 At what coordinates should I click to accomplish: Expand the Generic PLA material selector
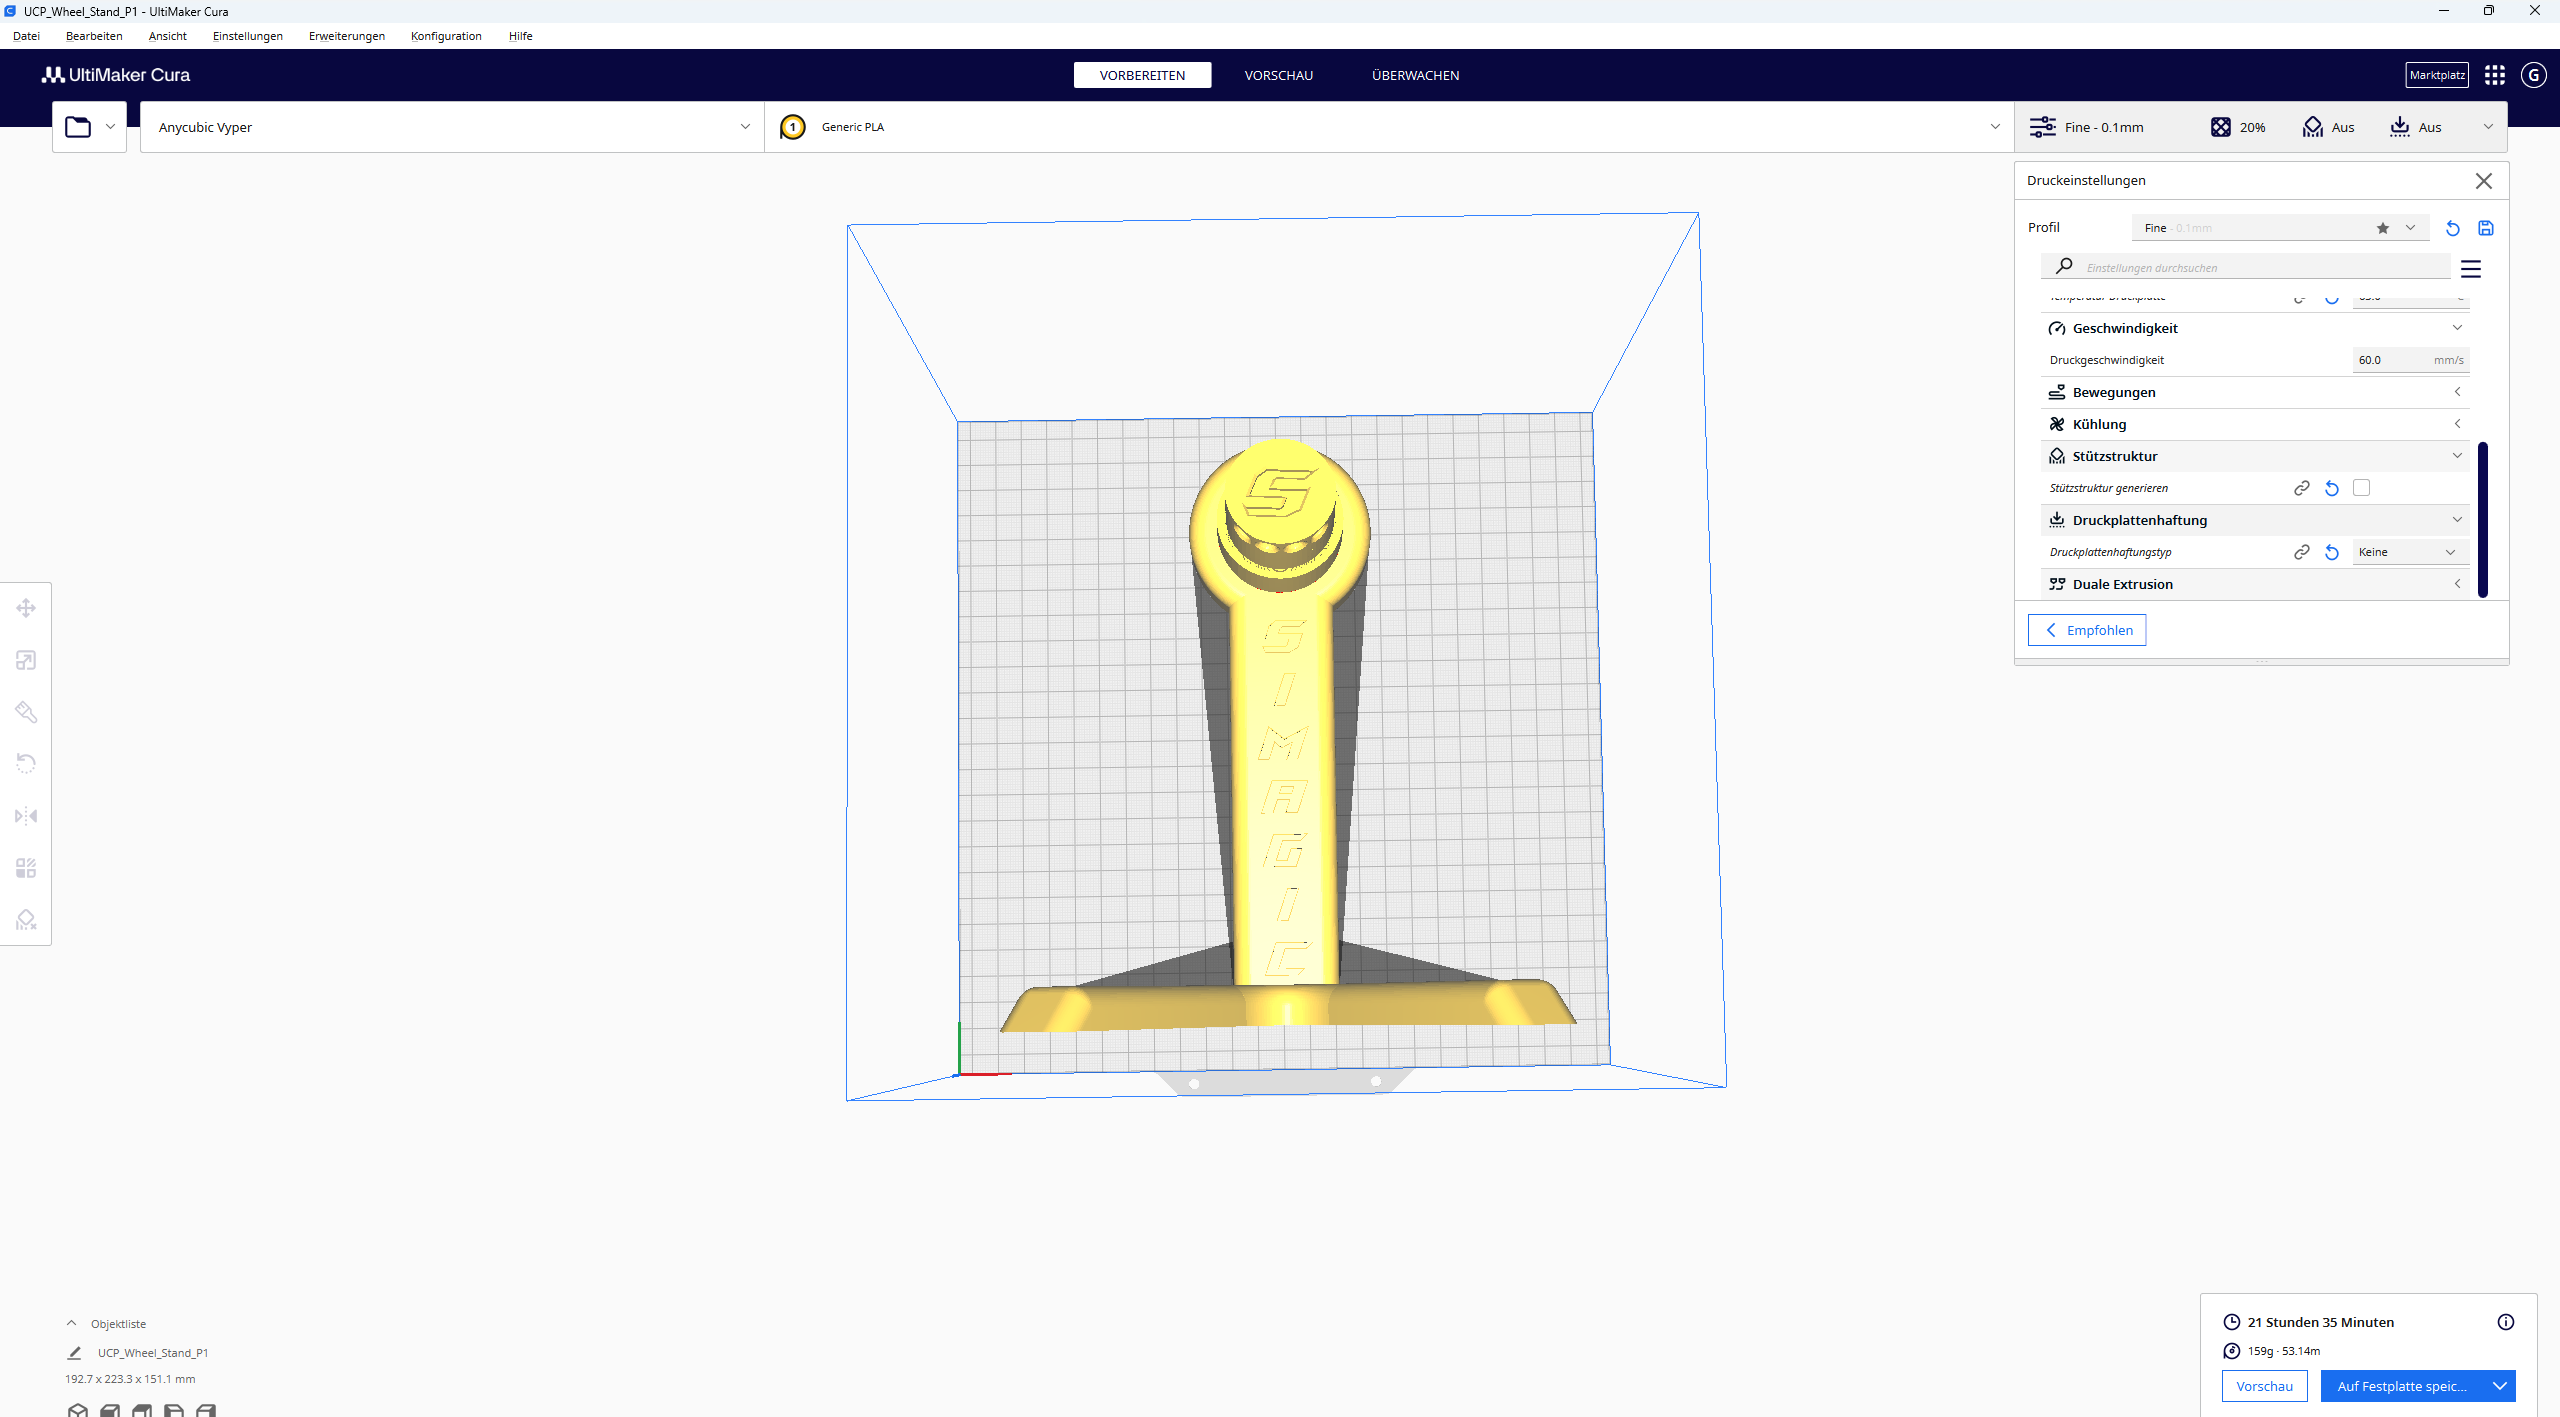1389,127
